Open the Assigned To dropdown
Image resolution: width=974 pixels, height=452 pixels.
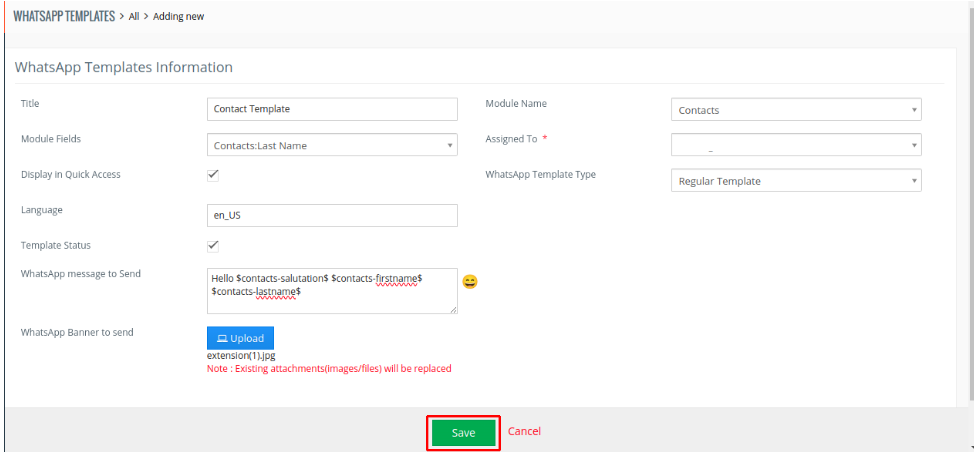796,145
